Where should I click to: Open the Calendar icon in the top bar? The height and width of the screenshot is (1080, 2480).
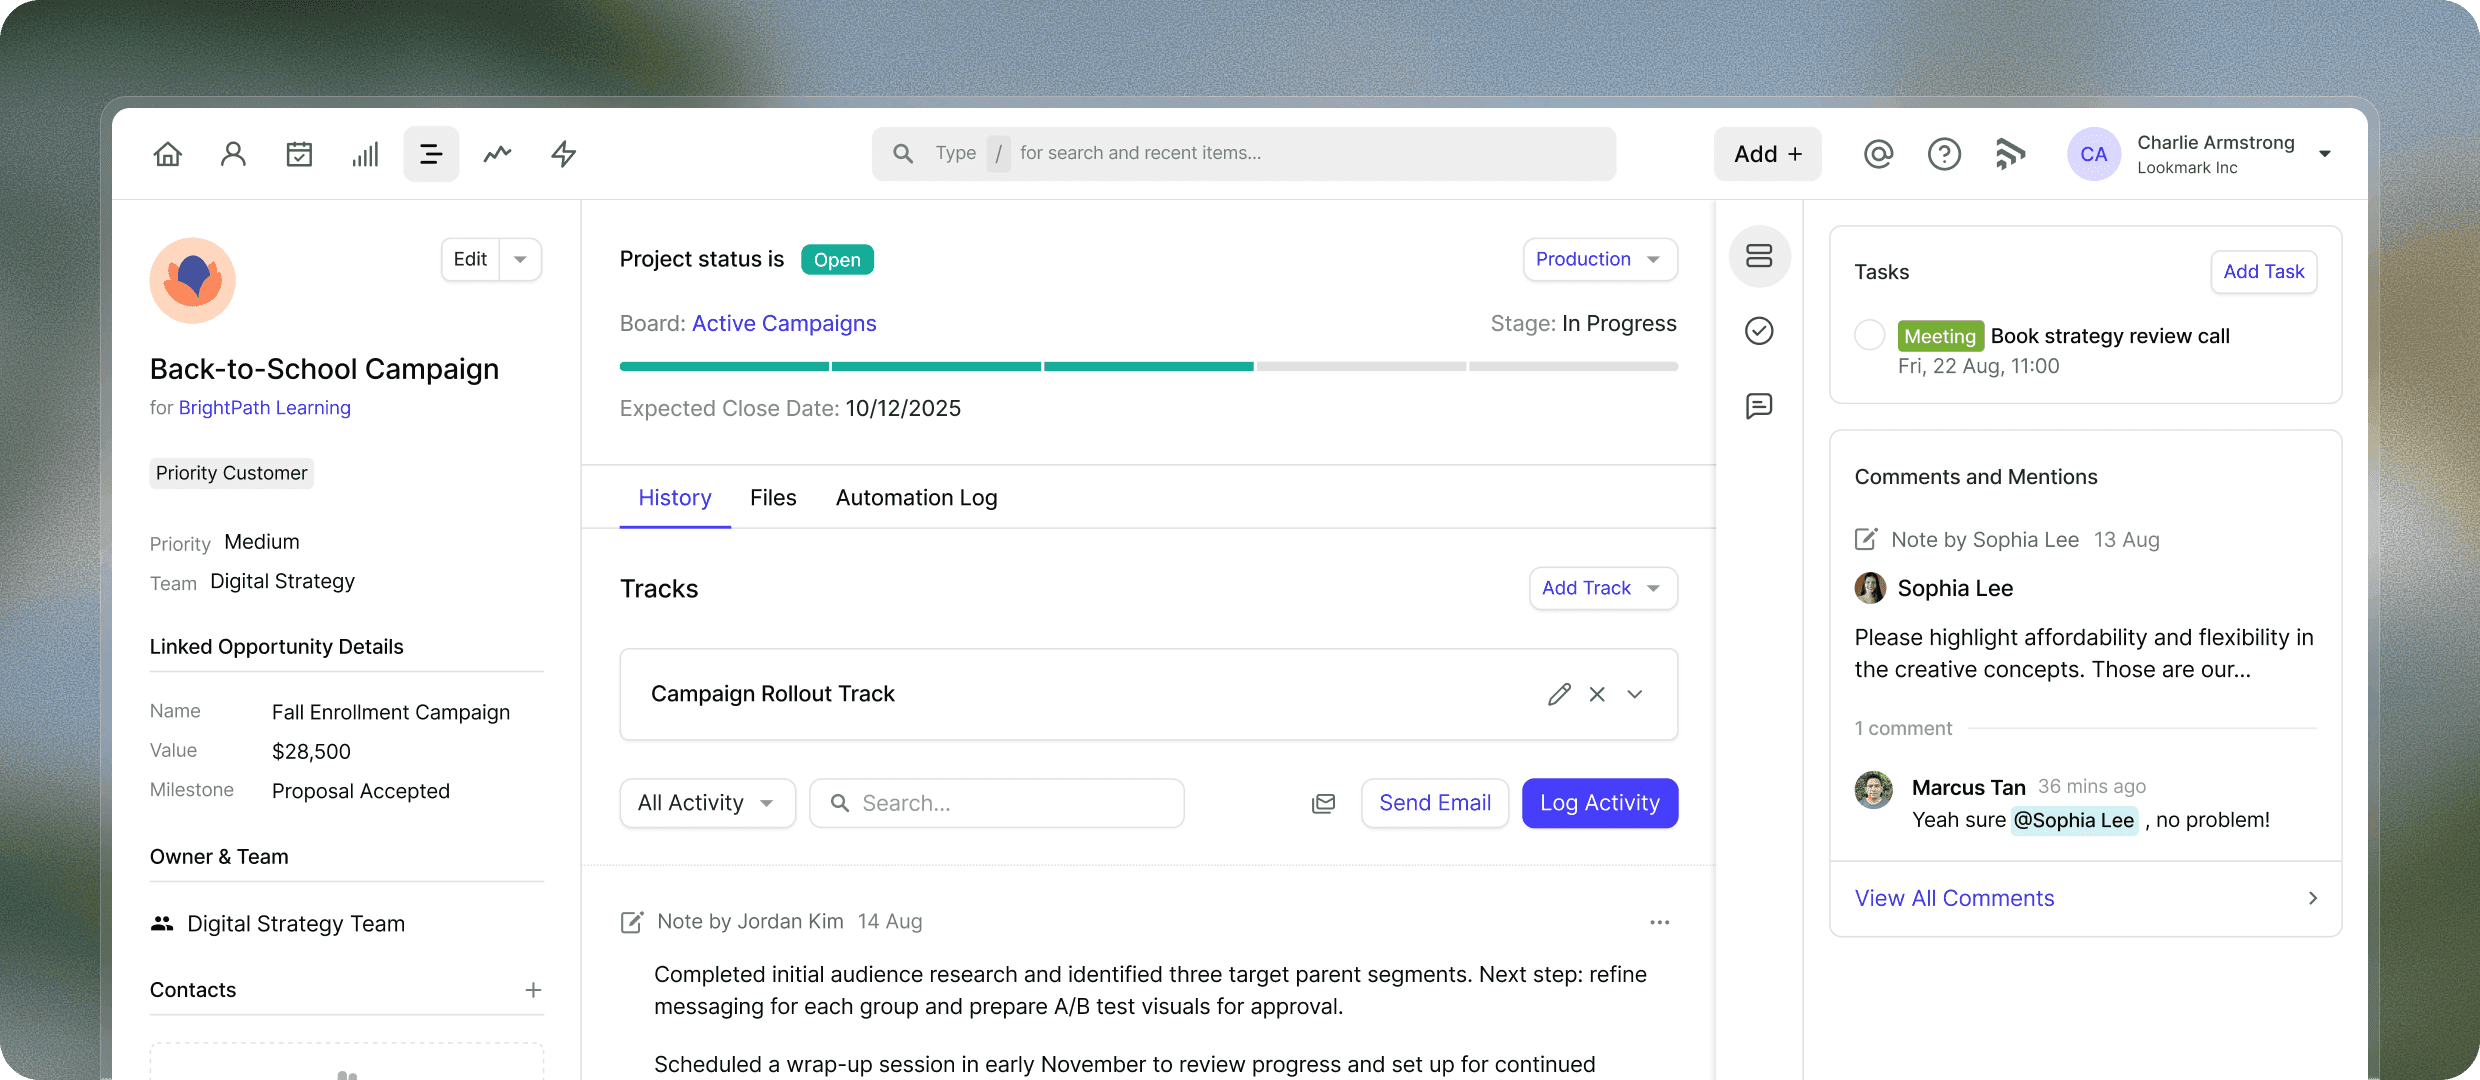299,153
